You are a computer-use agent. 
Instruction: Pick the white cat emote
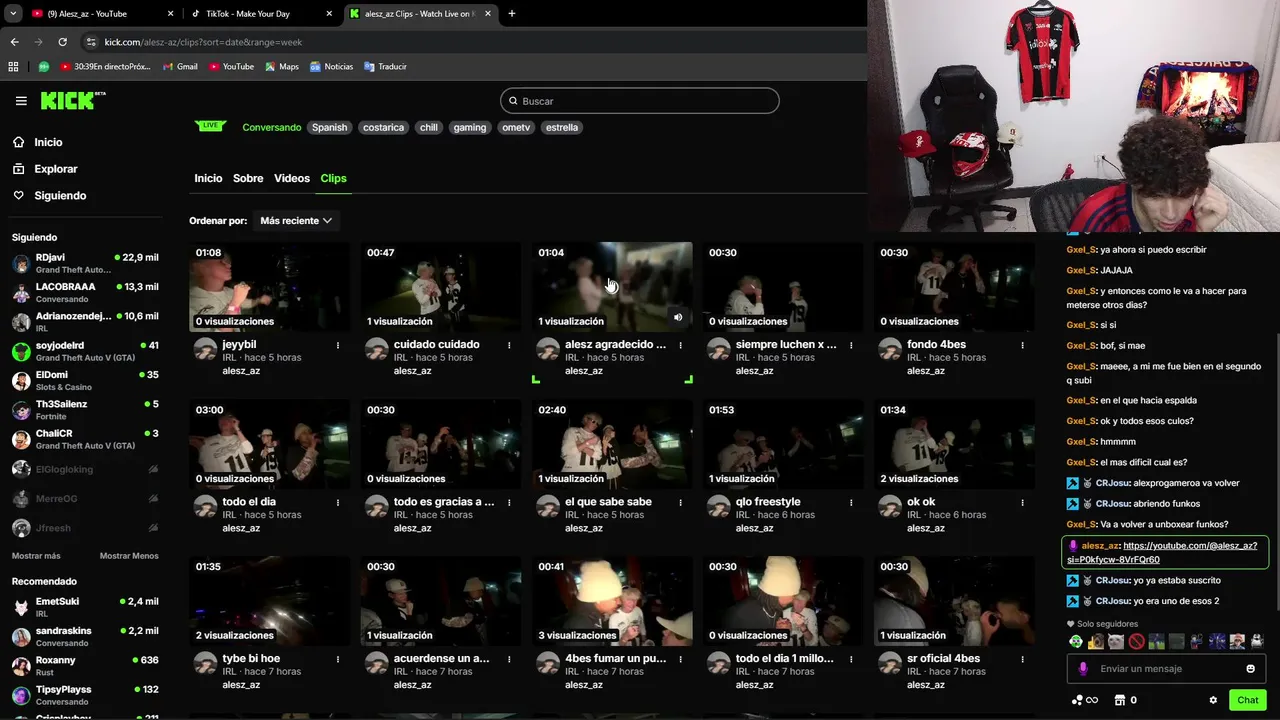[1116, 642]
